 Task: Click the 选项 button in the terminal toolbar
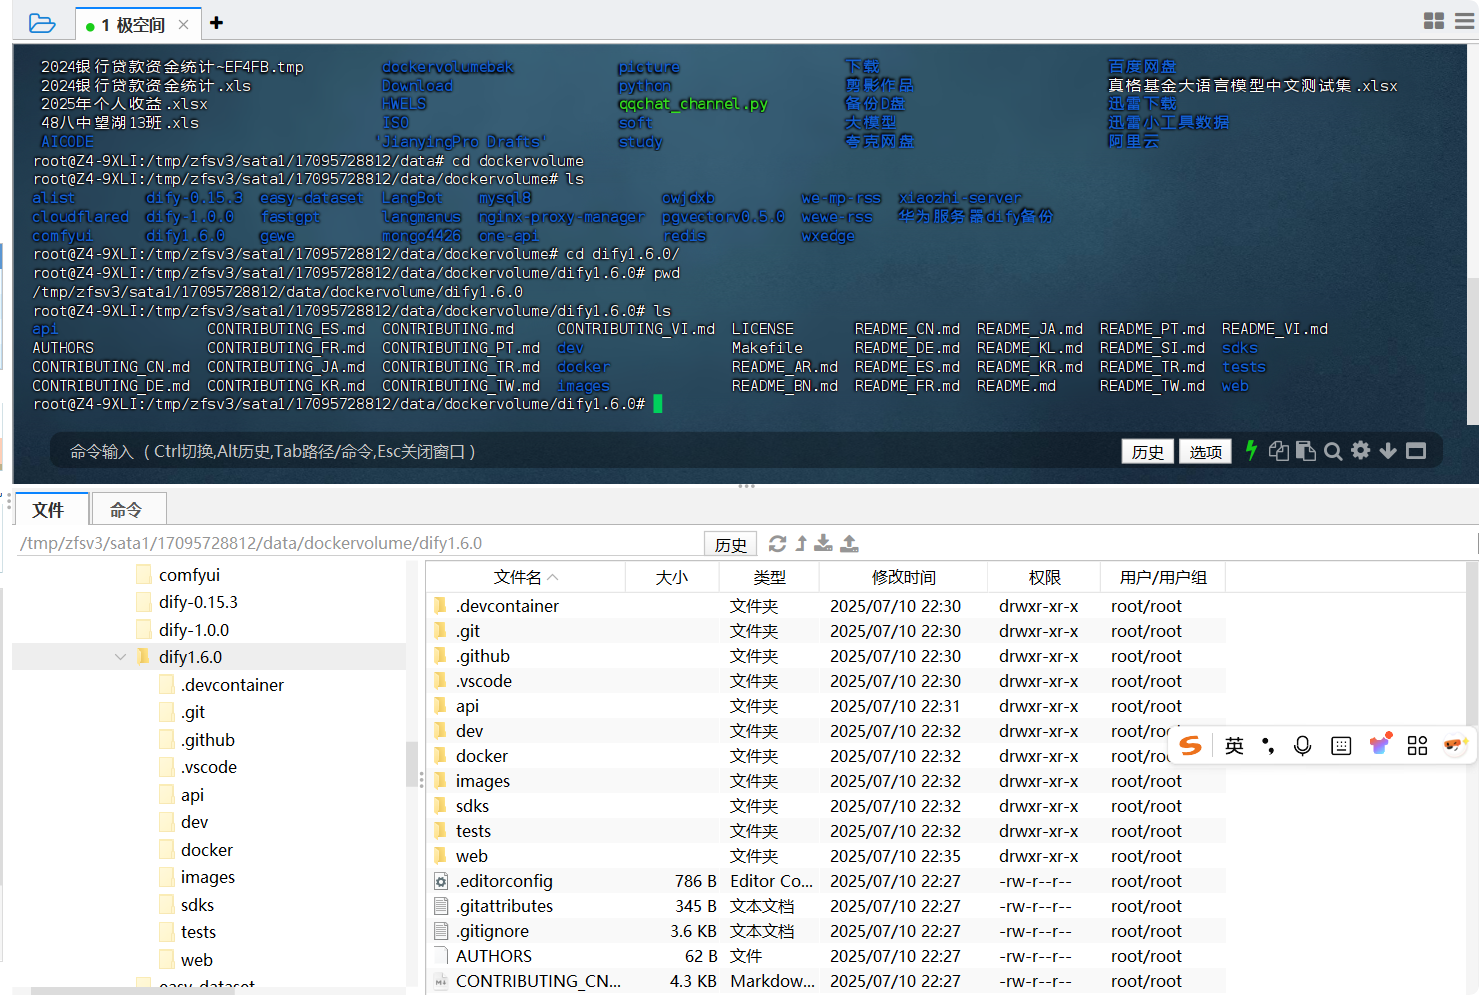(x=1205, y=451)
